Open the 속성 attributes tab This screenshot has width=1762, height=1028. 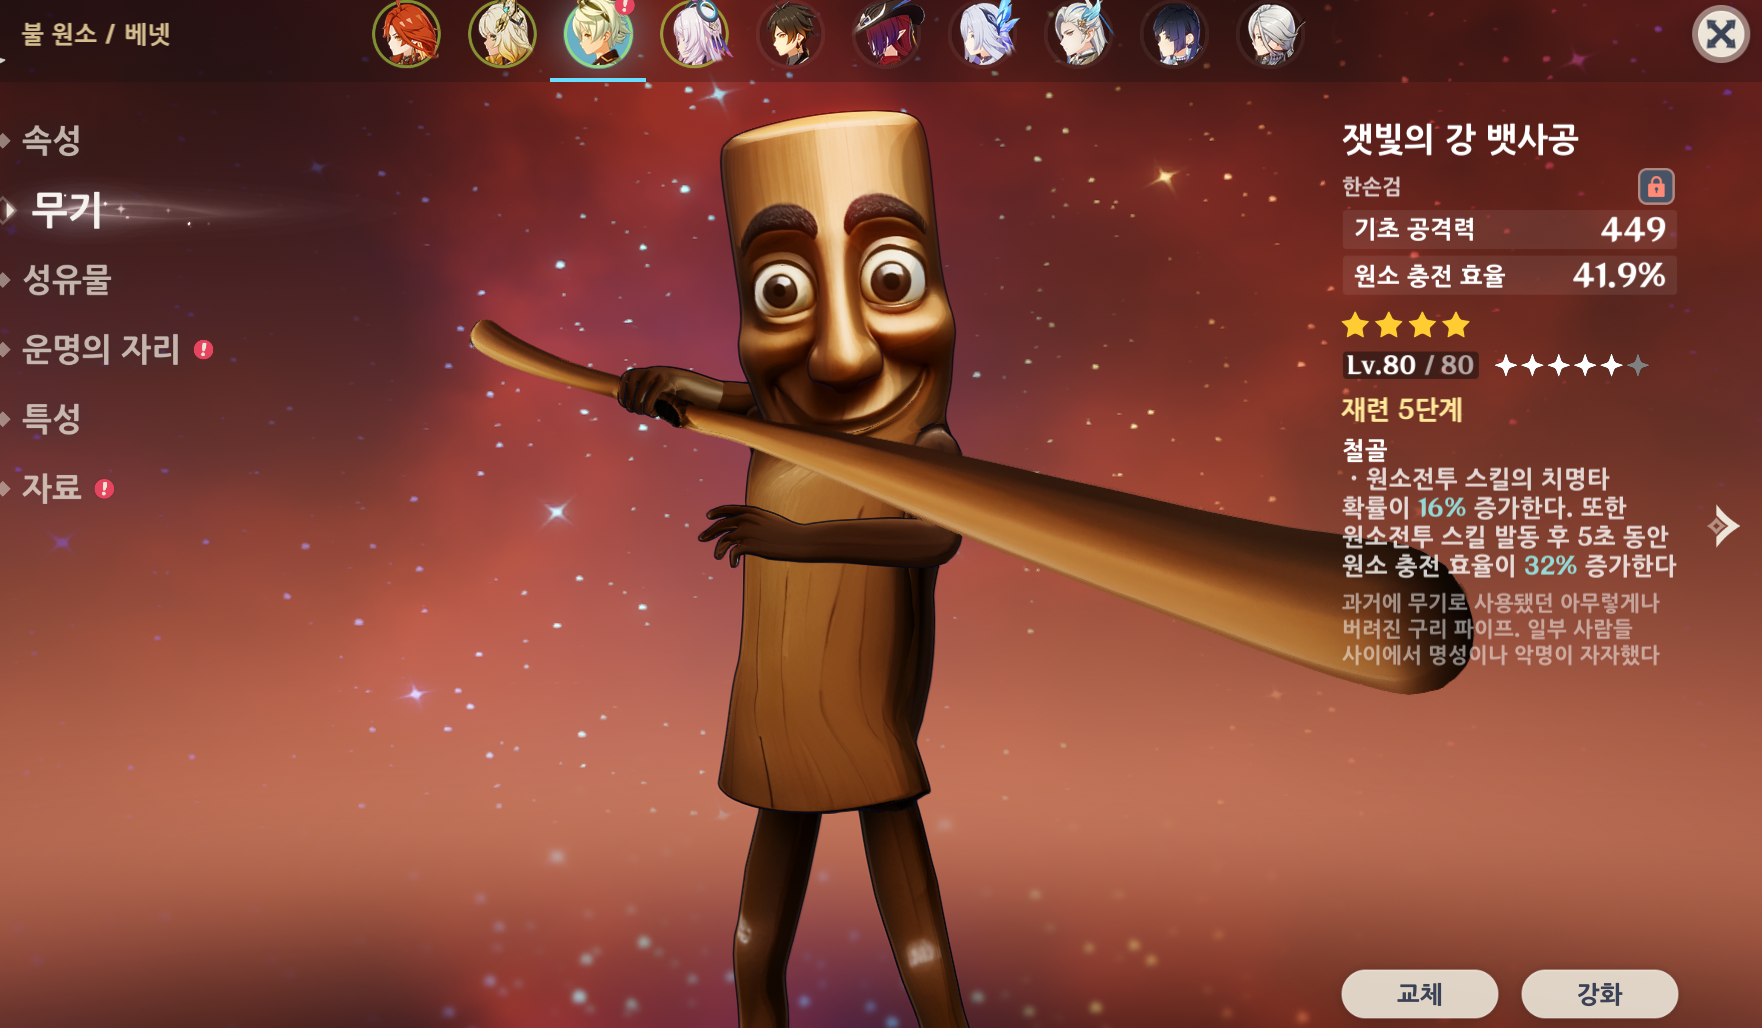coord(51,140)
